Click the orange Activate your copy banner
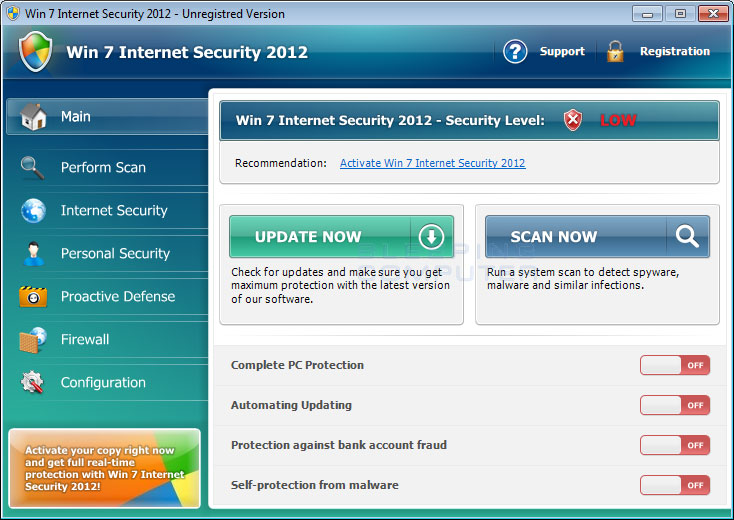 pos(104,468)
